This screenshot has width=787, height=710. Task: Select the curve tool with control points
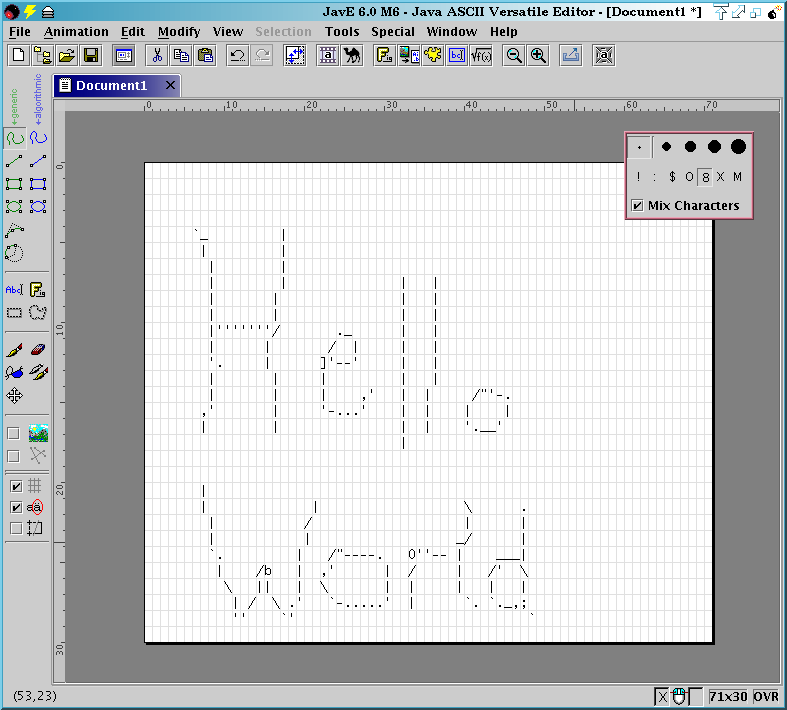pos(14,230)
